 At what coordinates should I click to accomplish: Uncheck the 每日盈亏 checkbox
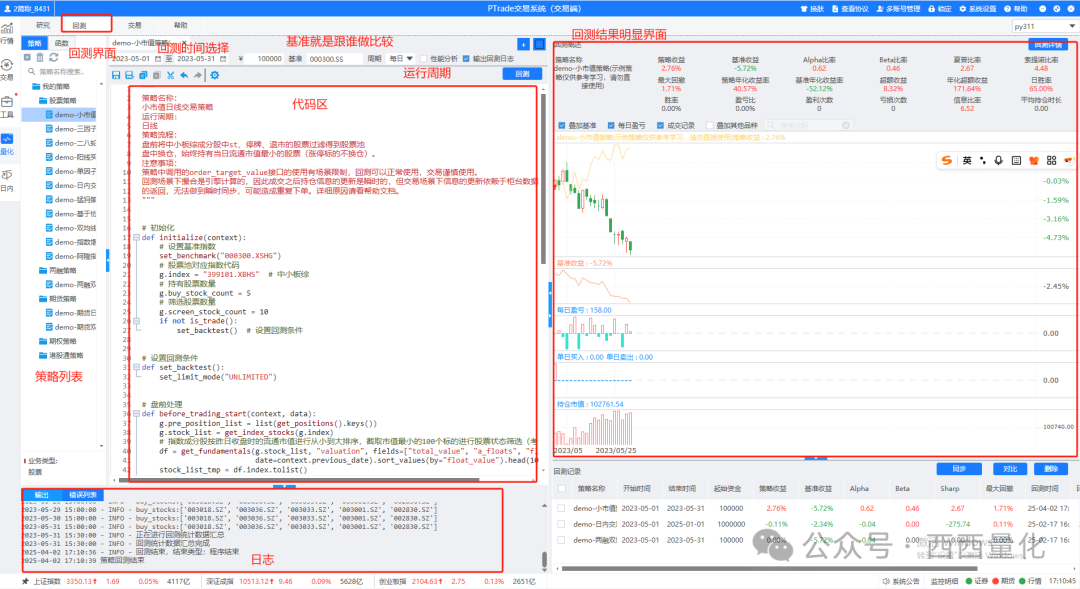[x=611, y=125]
